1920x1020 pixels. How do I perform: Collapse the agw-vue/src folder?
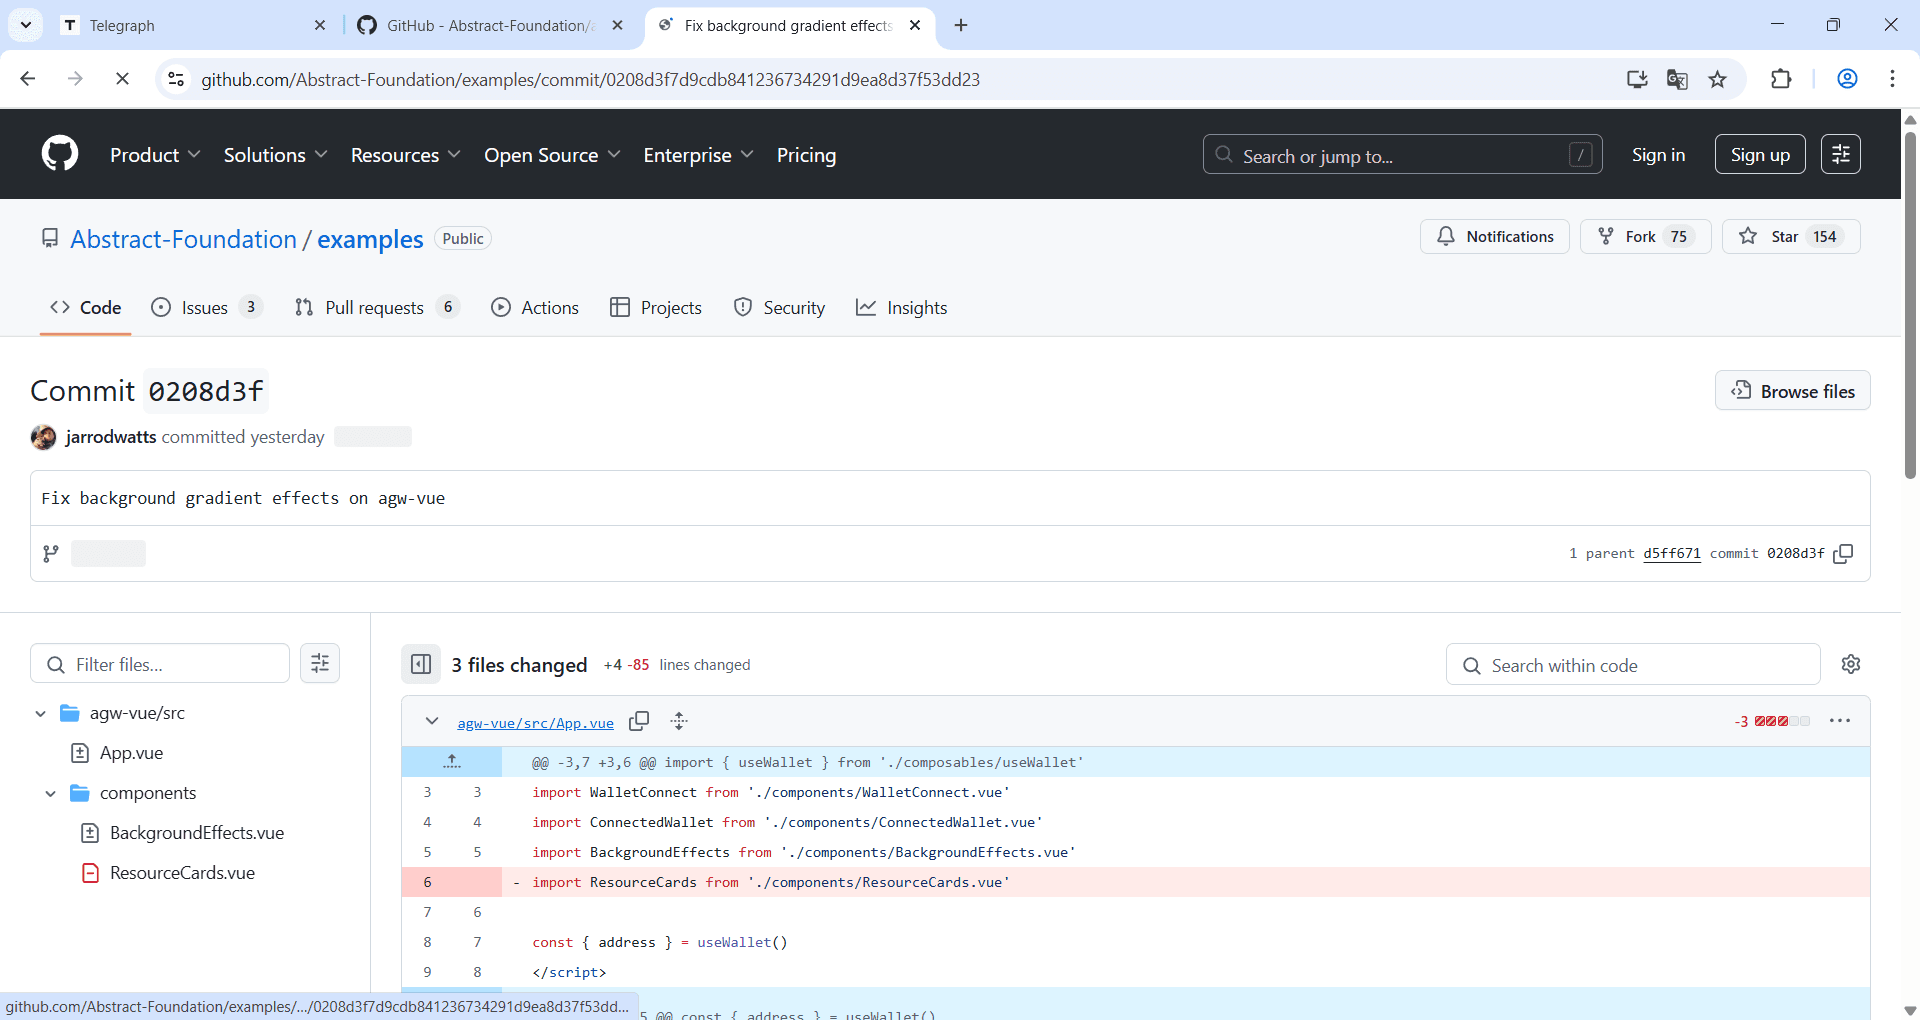pyautogui.click(x=40, y=713)
